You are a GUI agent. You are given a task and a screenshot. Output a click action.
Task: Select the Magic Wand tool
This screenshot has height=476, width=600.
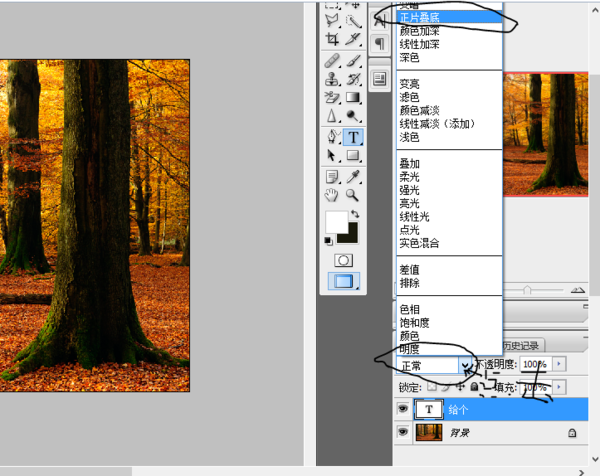(353, 20)
